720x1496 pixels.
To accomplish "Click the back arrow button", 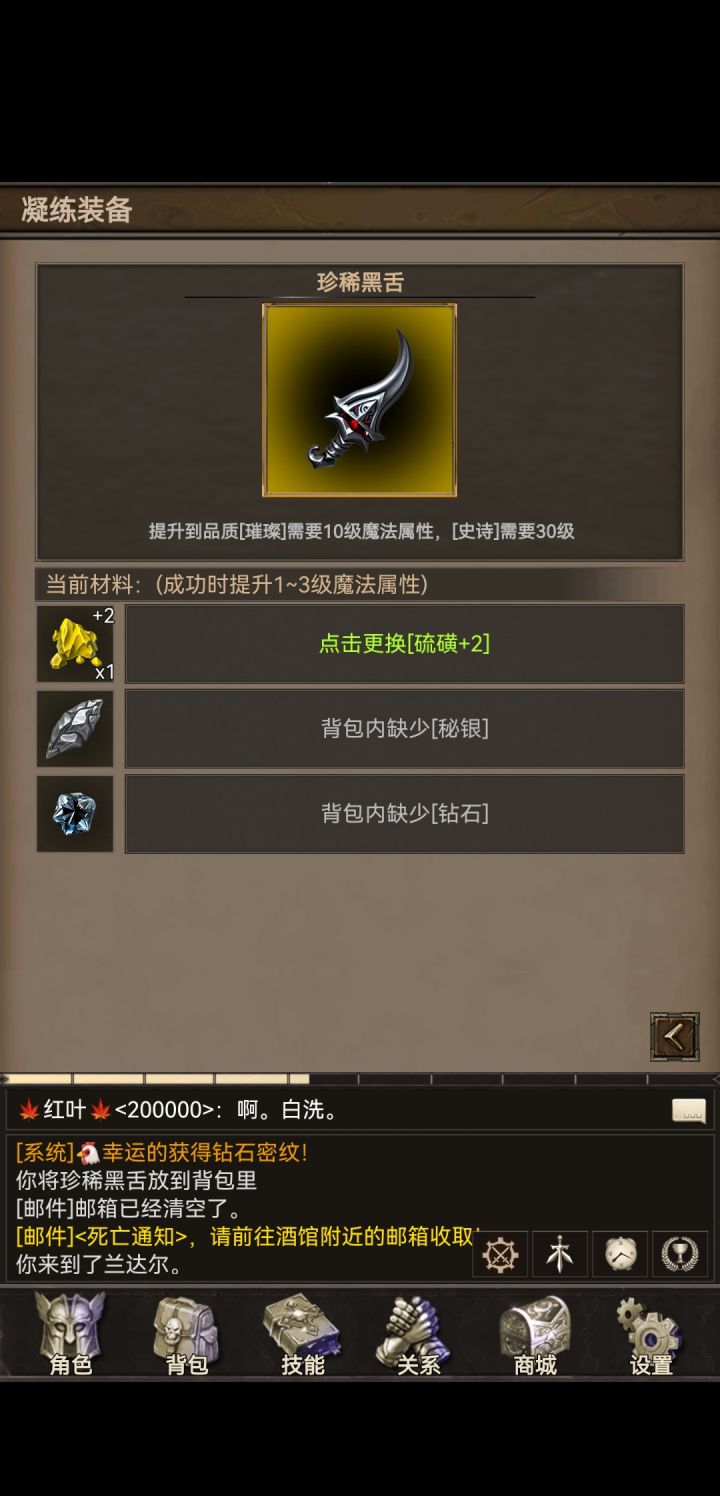I will (675, 1037).
